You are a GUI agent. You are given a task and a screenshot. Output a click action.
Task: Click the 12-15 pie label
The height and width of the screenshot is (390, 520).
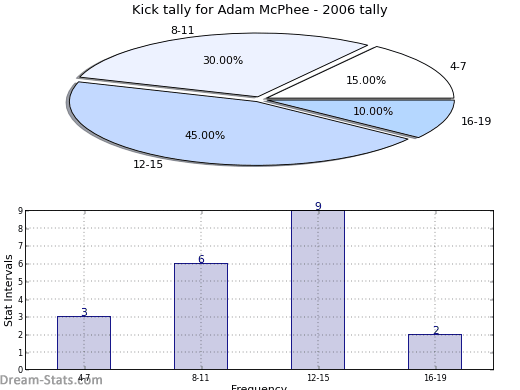pos(148,164)
